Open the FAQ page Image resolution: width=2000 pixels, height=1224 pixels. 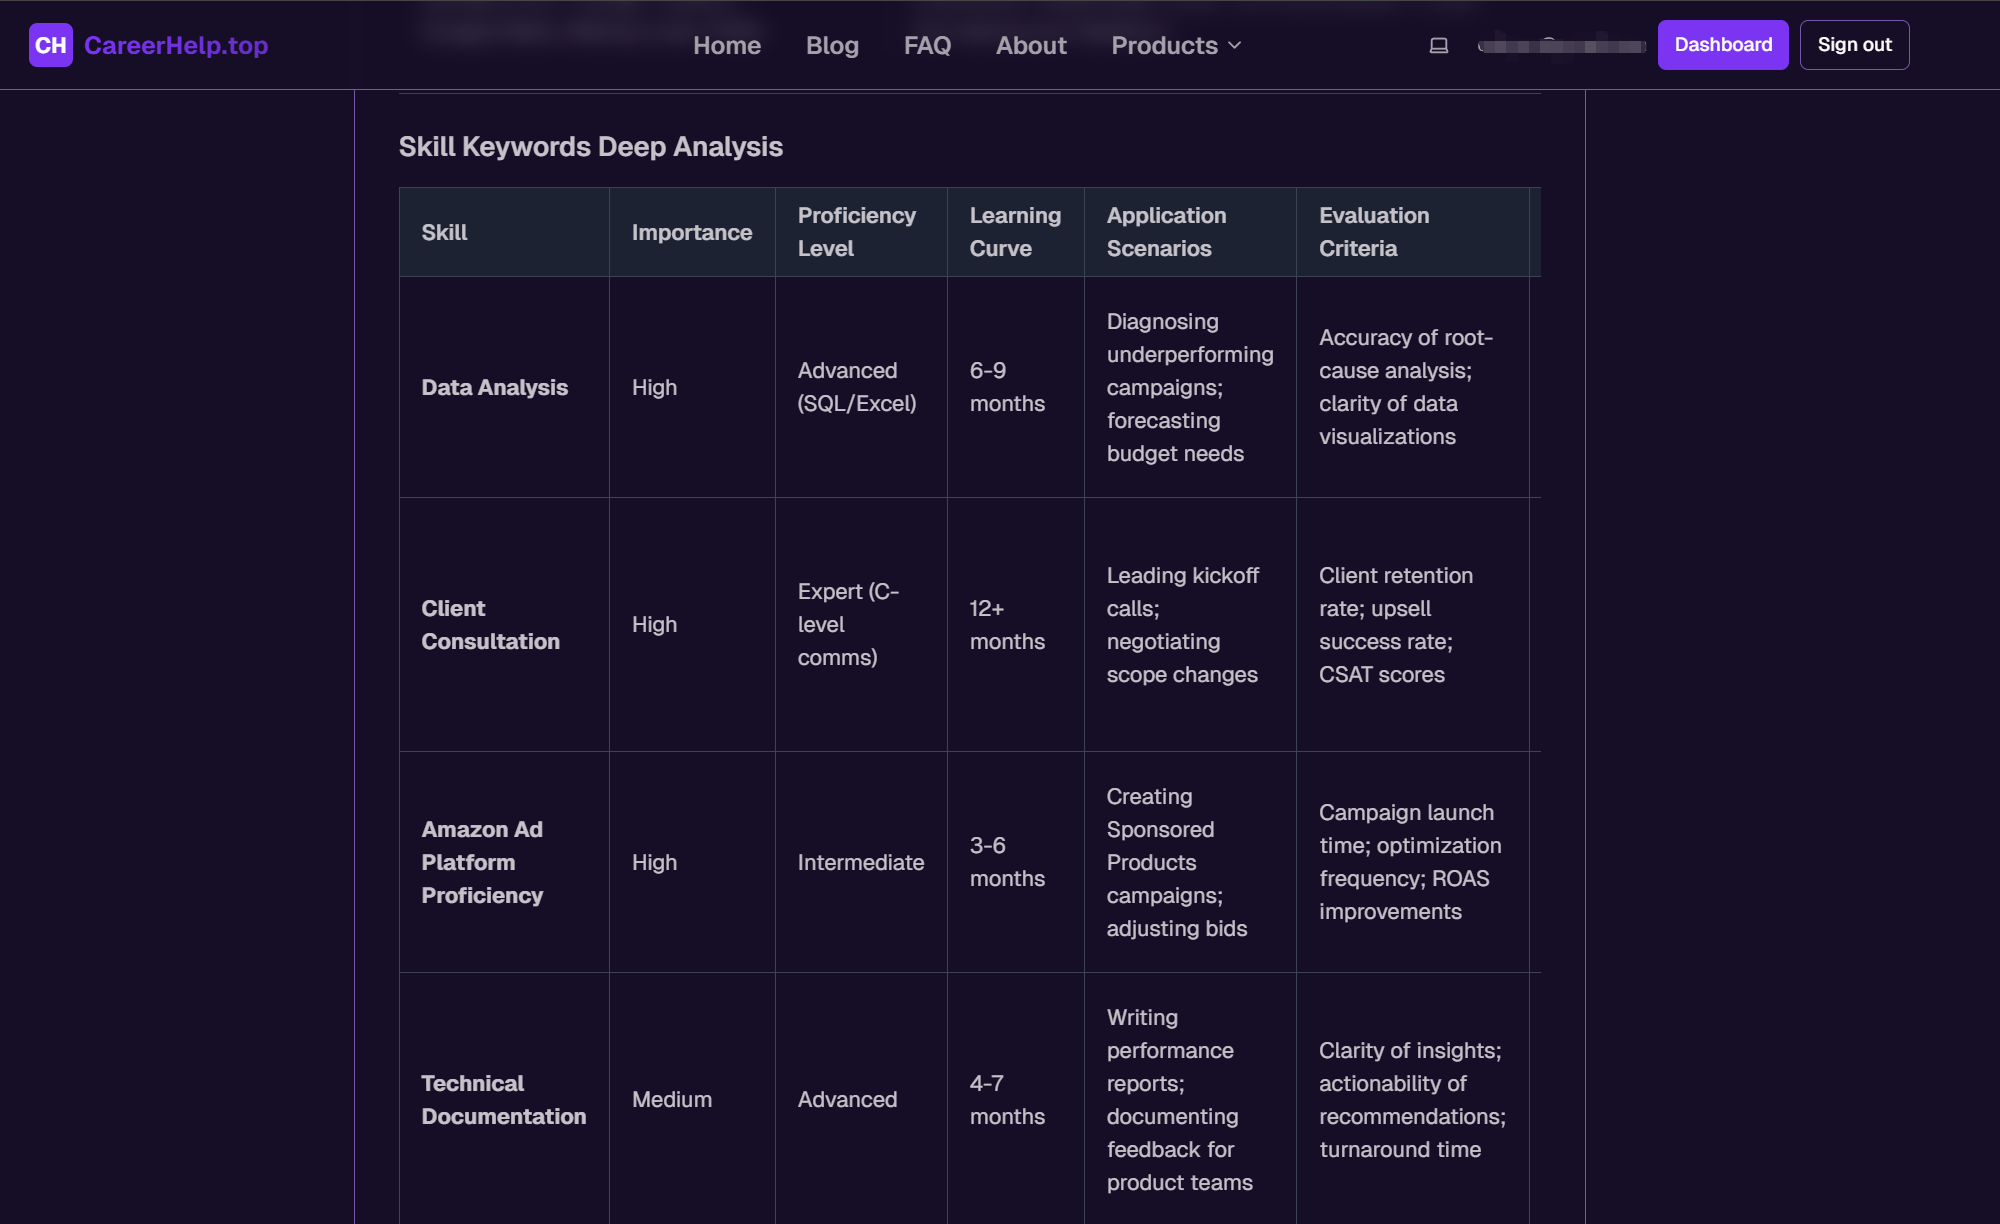coord(927,45)
